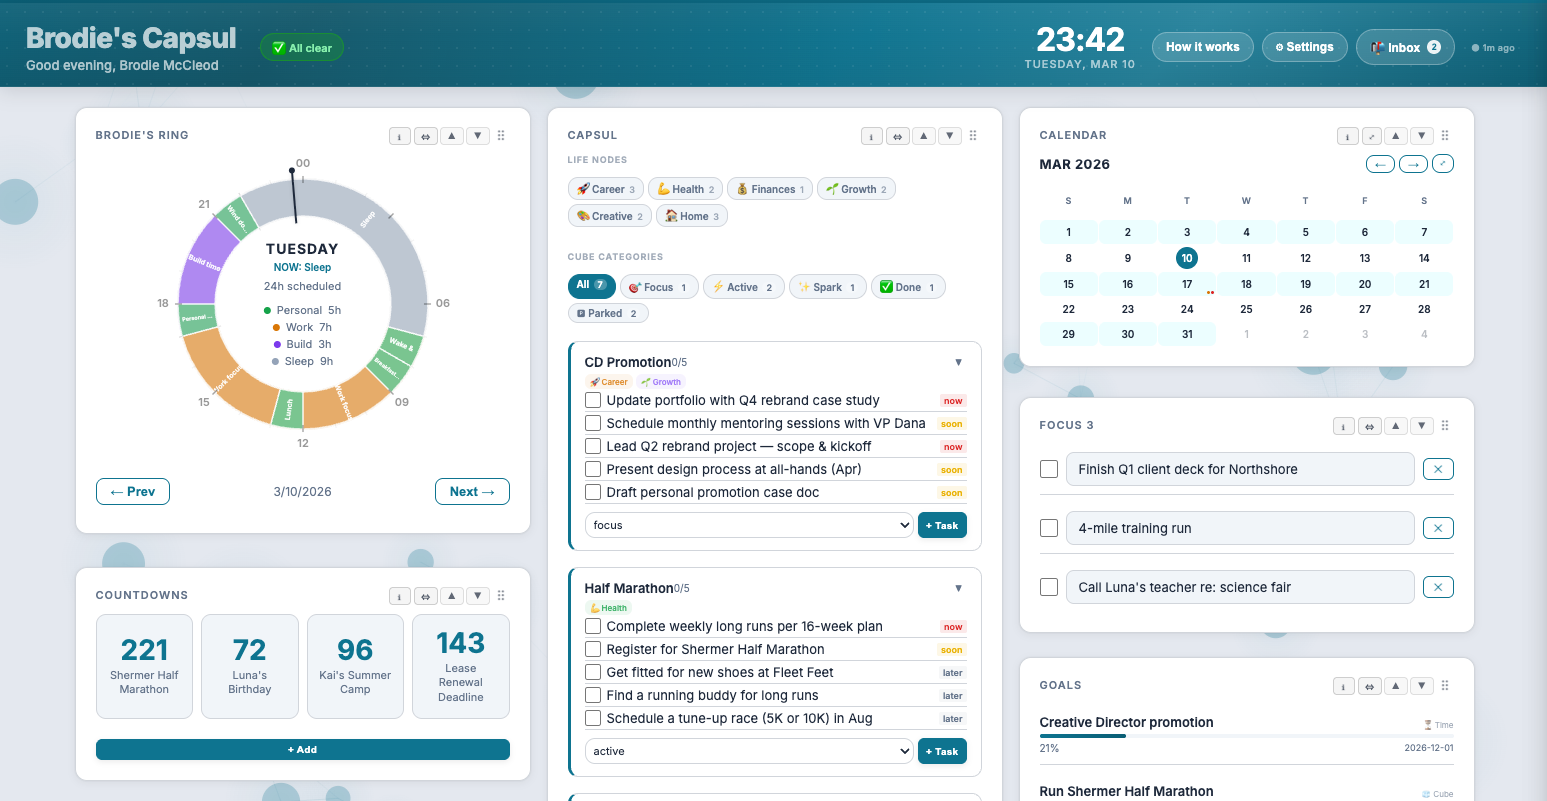Click the next month arrow on the Calendar
The image size is (1547, 801).
click(x=1412, y=163)
